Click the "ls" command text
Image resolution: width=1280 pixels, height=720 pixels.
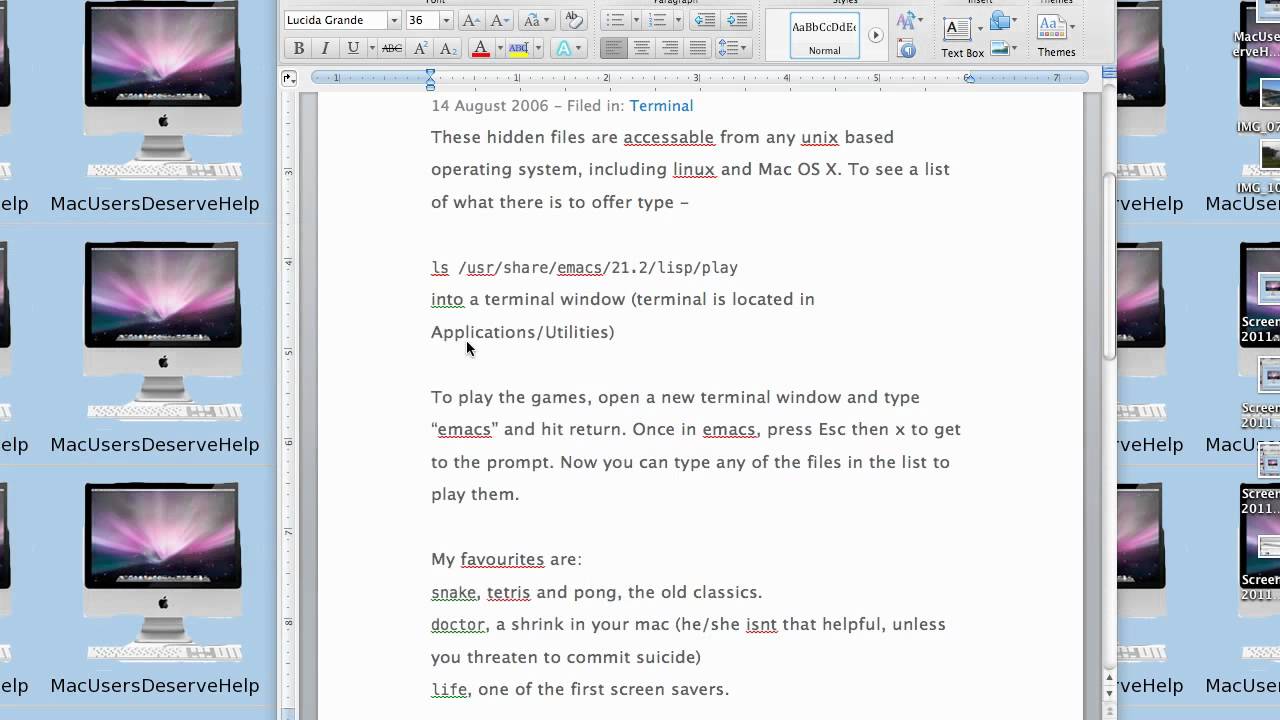tap(440, 267)
